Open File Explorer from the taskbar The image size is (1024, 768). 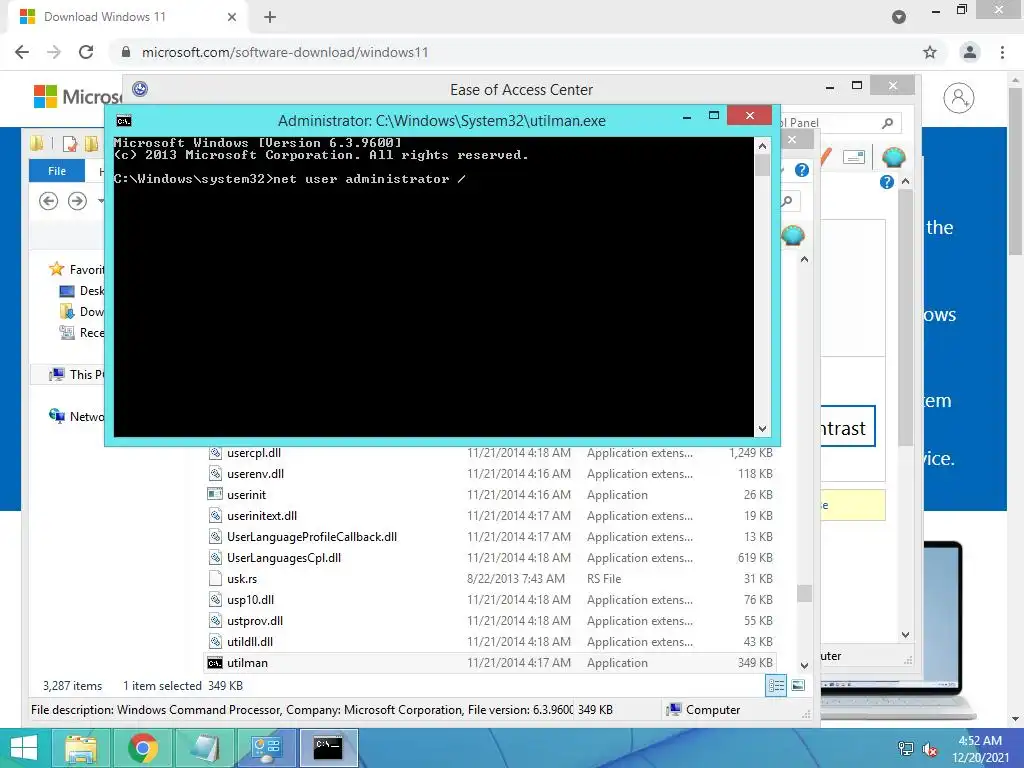(81, 748)
